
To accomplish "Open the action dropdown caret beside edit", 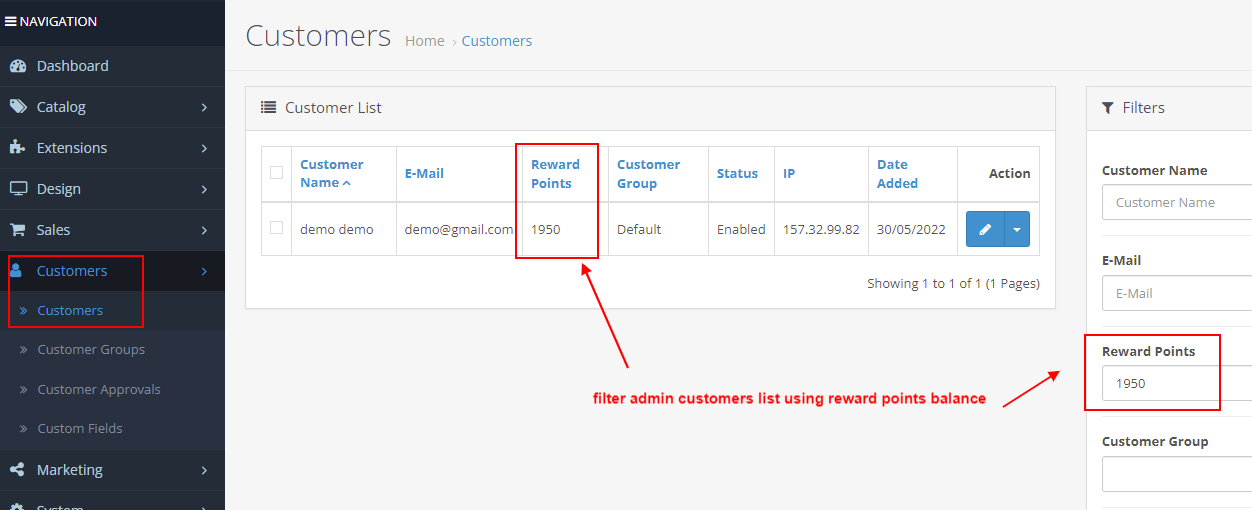I will (x=1016, y=229).
